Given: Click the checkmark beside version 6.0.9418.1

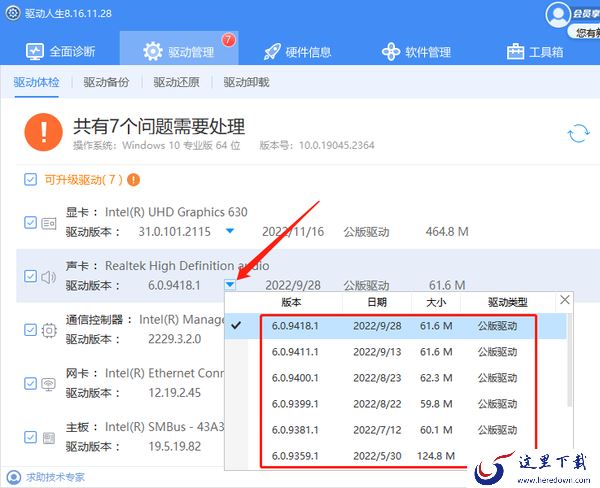Looking at the screenshot, I should (236, 325).
